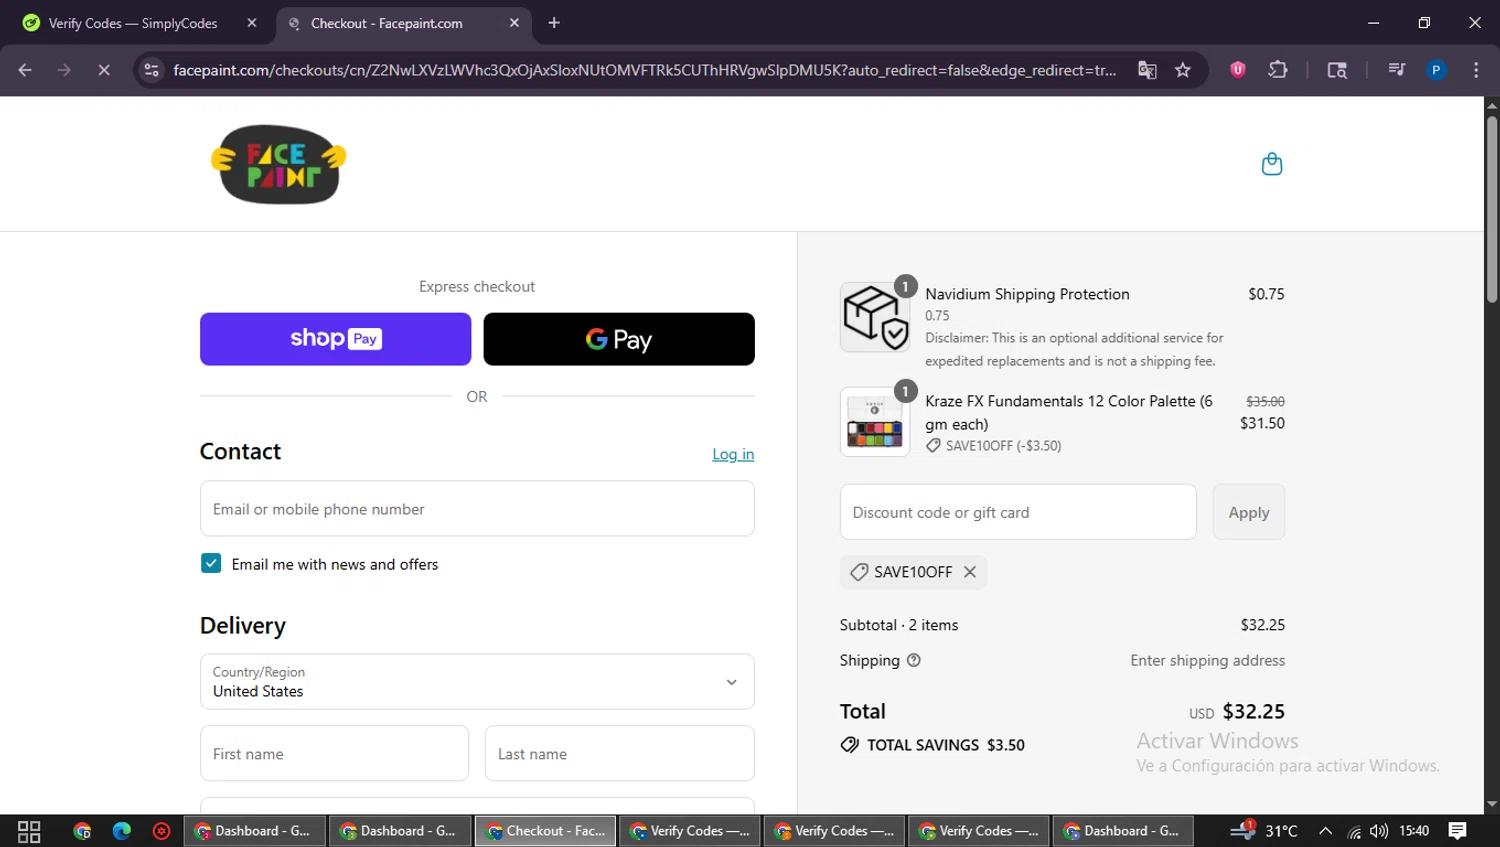This screenshot has height=847, width=1500.
Task: Open the Chrome three-dot menu
Action: tap(1476, 70)
